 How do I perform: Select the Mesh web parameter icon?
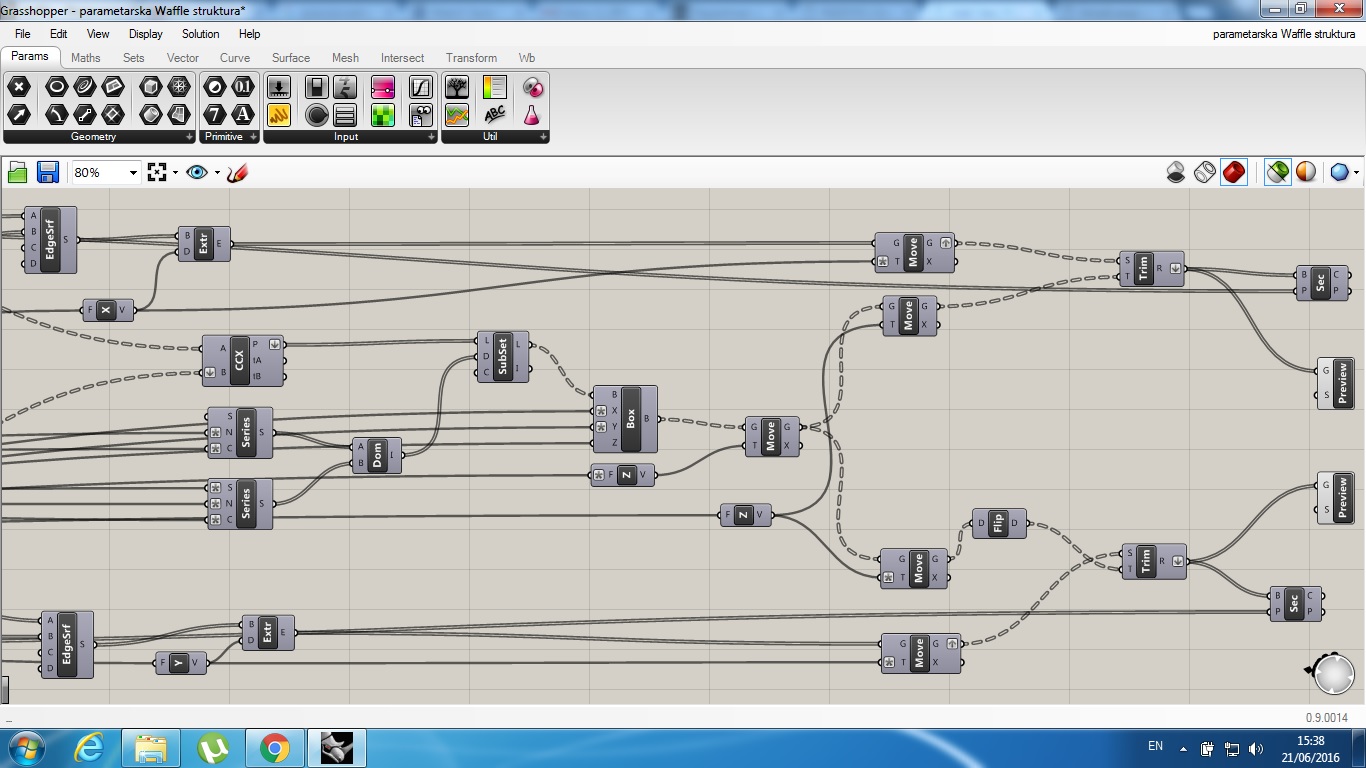tap(179, 87)
